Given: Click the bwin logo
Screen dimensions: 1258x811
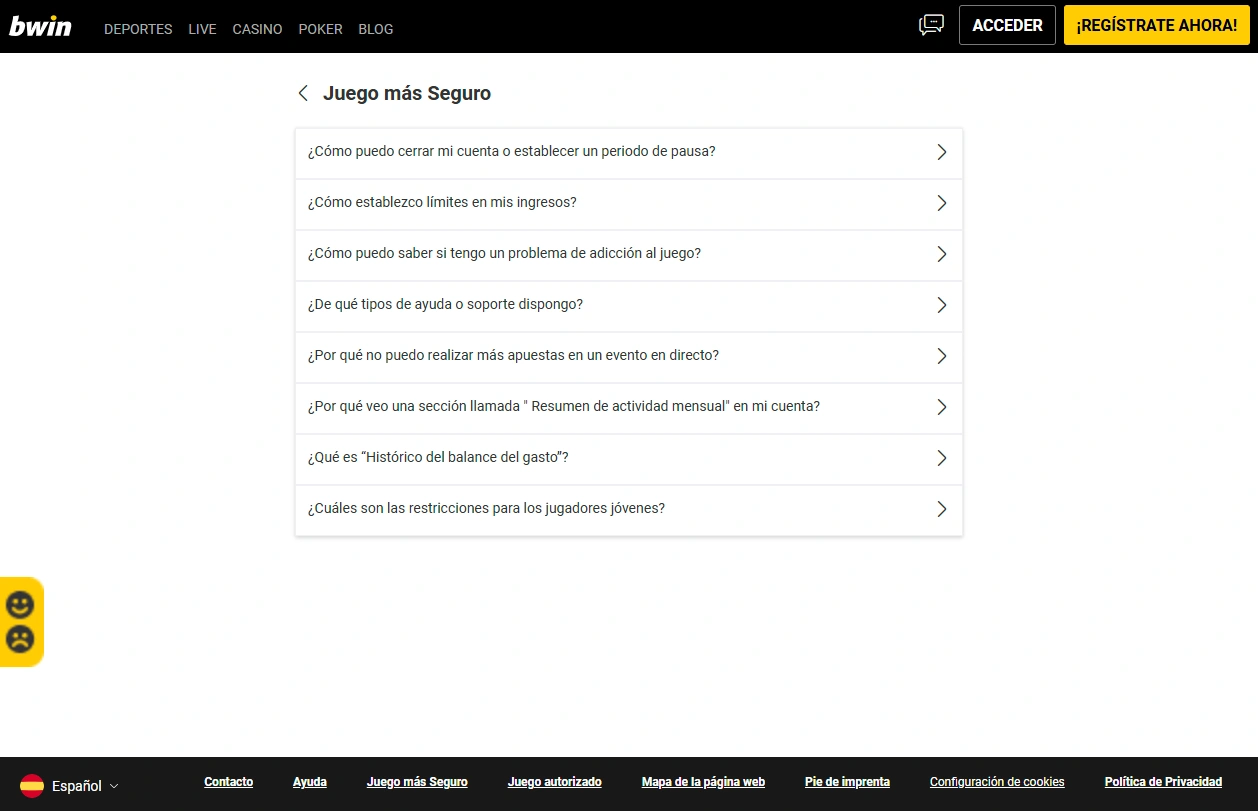Looking at the screenshot, I should pos(41,26).
